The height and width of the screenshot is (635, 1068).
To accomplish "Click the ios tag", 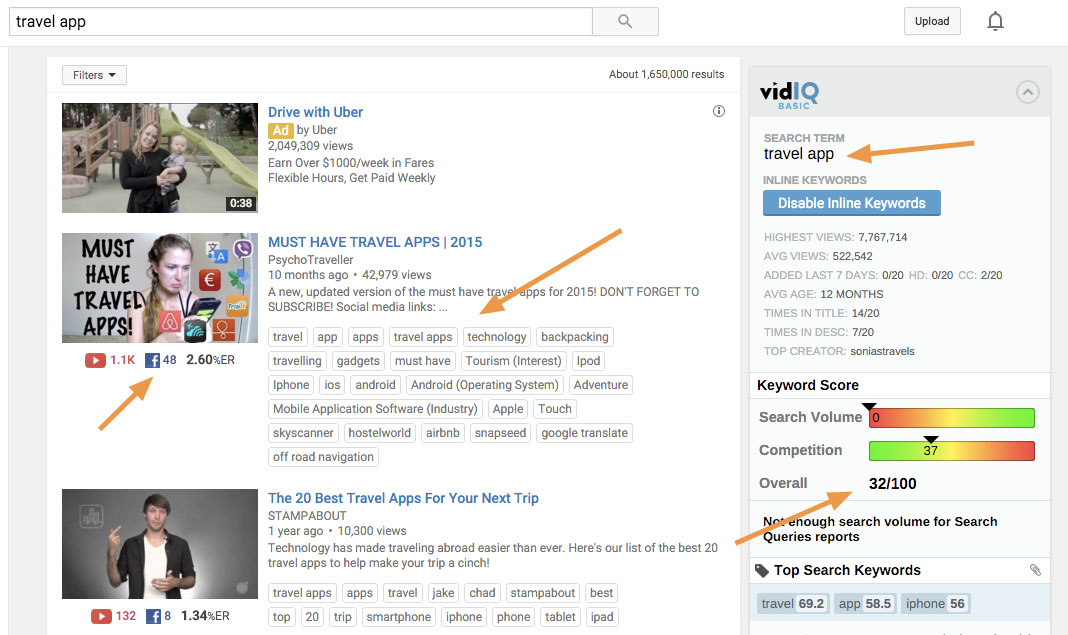I will pyautogui.click(x=332, y=384).
